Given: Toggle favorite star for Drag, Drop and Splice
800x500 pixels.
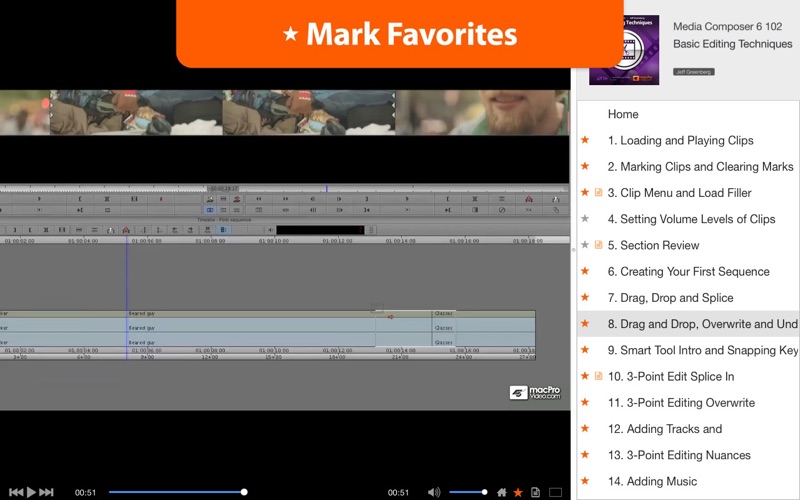Looking at the screenshot, I should [585, 297].
